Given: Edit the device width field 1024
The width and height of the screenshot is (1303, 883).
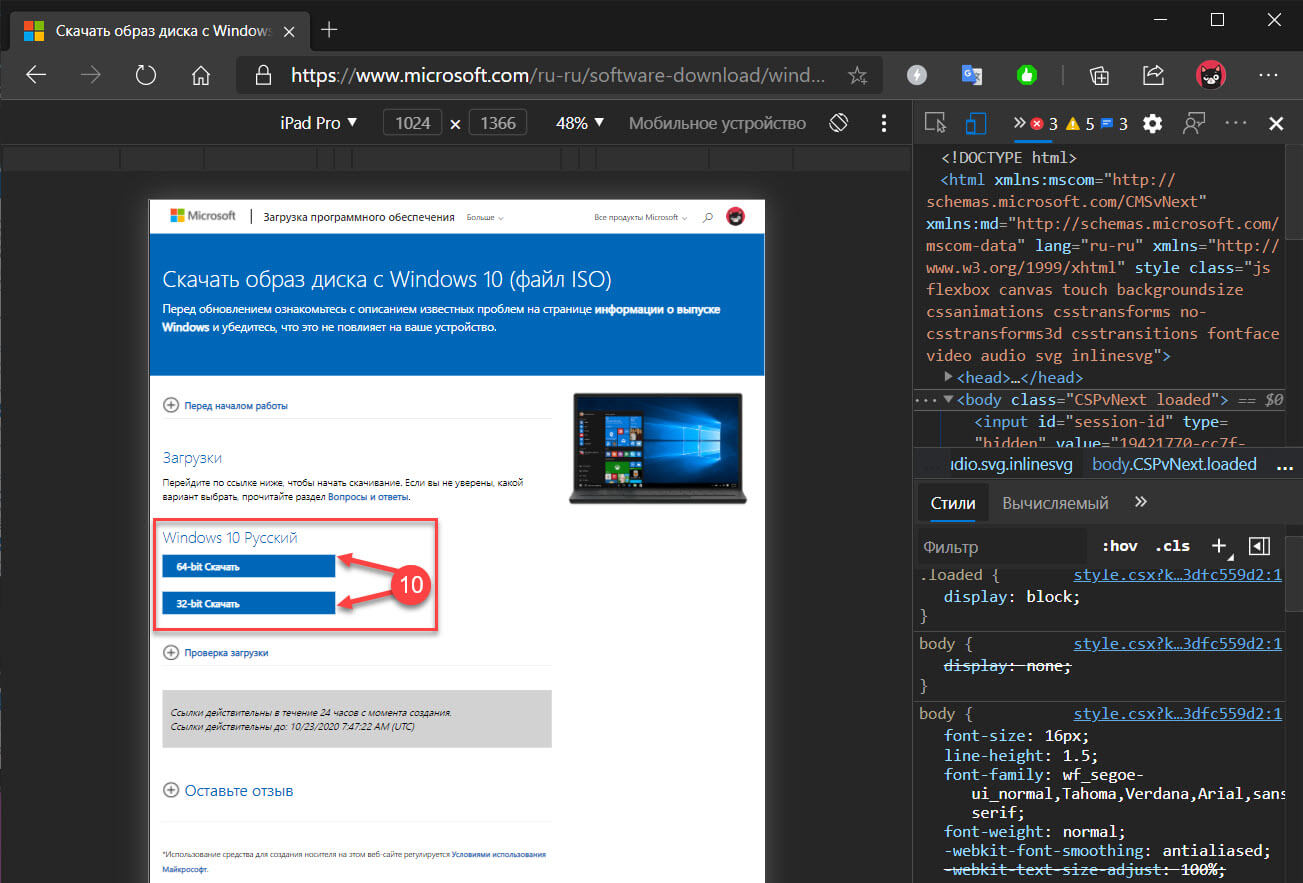Looking at the screenshot, I should point(413,123).
